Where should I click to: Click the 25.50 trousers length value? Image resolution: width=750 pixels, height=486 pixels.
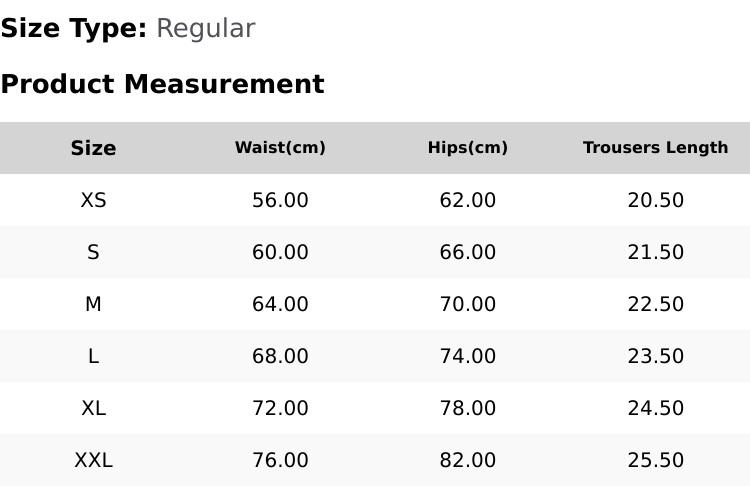655,460
